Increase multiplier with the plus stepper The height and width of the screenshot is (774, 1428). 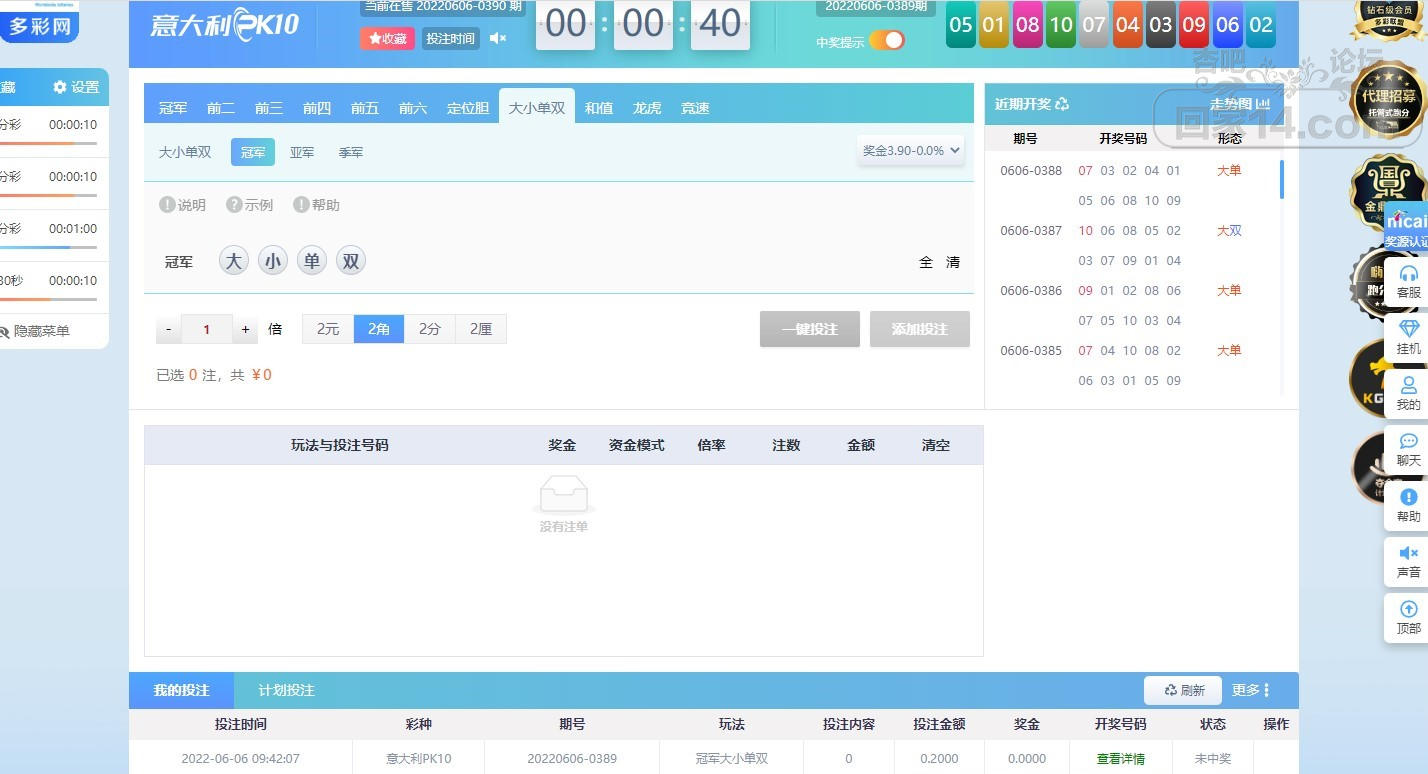[x=246, y=329]
